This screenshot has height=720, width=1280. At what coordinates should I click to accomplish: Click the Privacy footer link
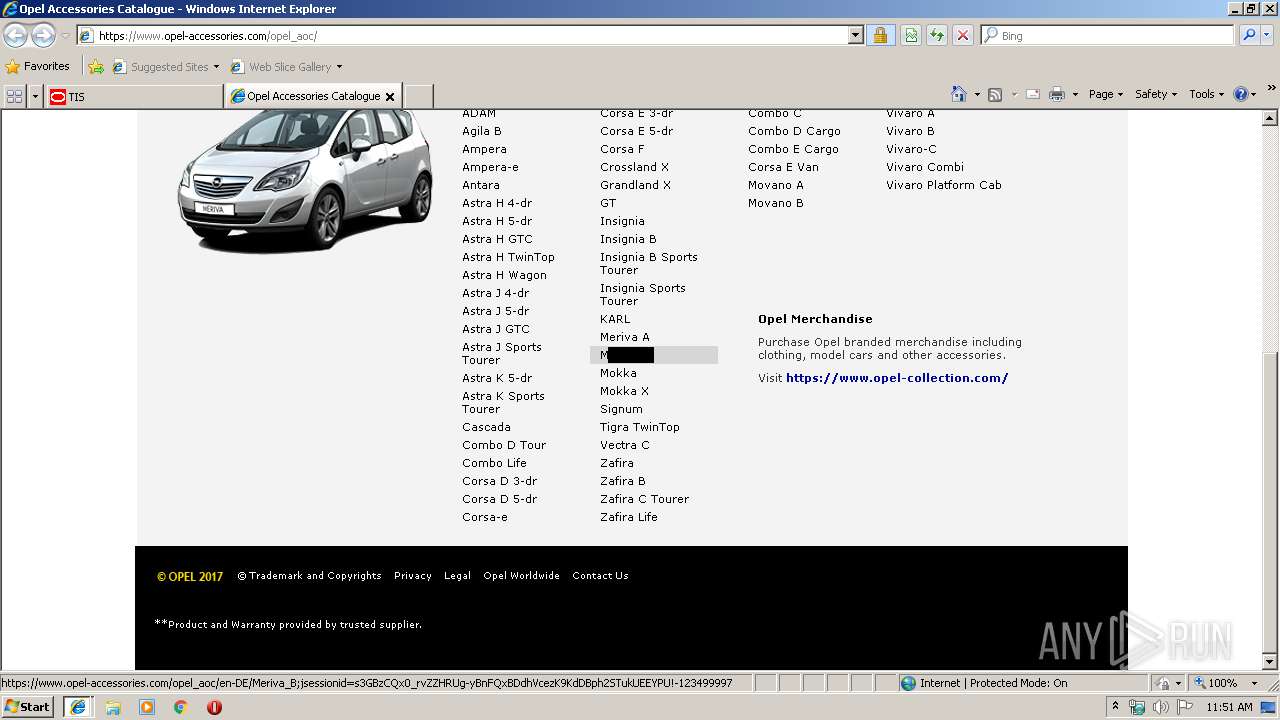(413, 576)
